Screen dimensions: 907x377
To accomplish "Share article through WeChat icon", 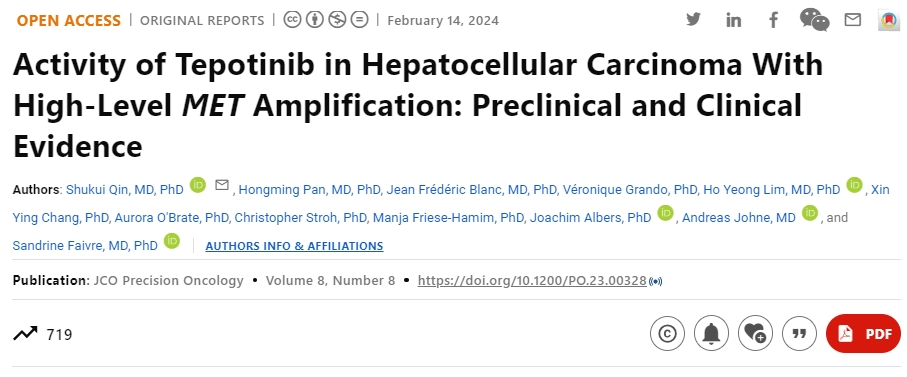I will [814, 20].
